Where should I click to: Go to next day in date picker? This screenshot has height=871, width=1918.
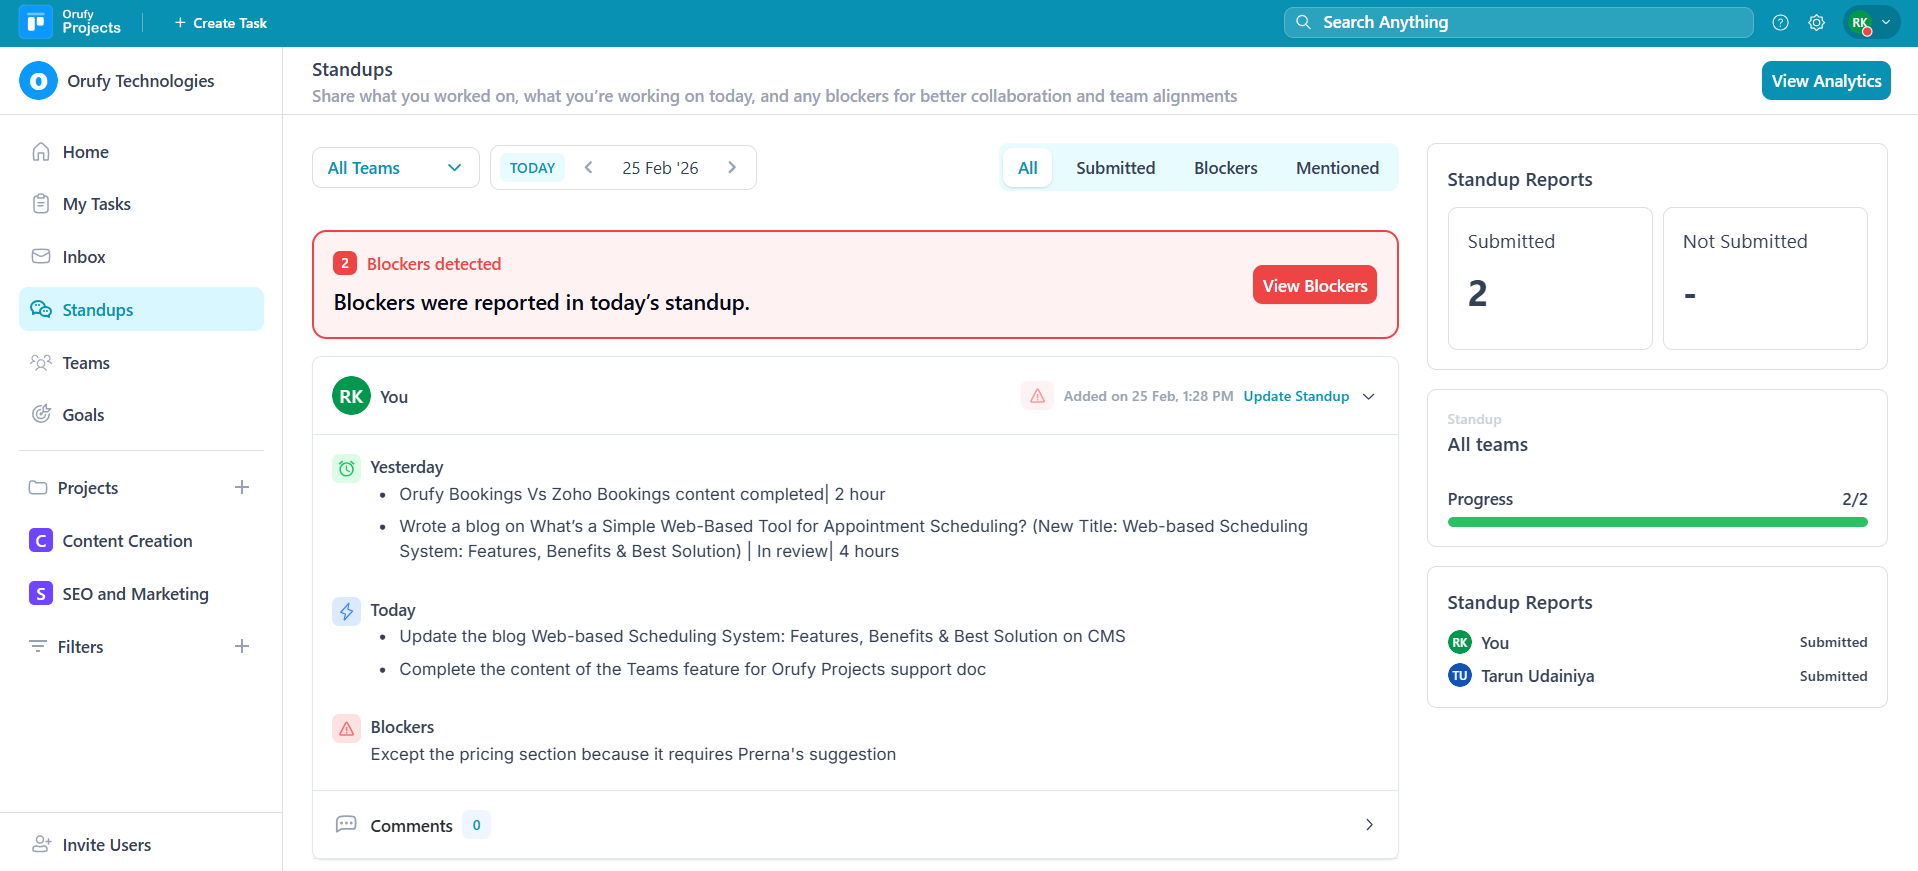[732, 168]
